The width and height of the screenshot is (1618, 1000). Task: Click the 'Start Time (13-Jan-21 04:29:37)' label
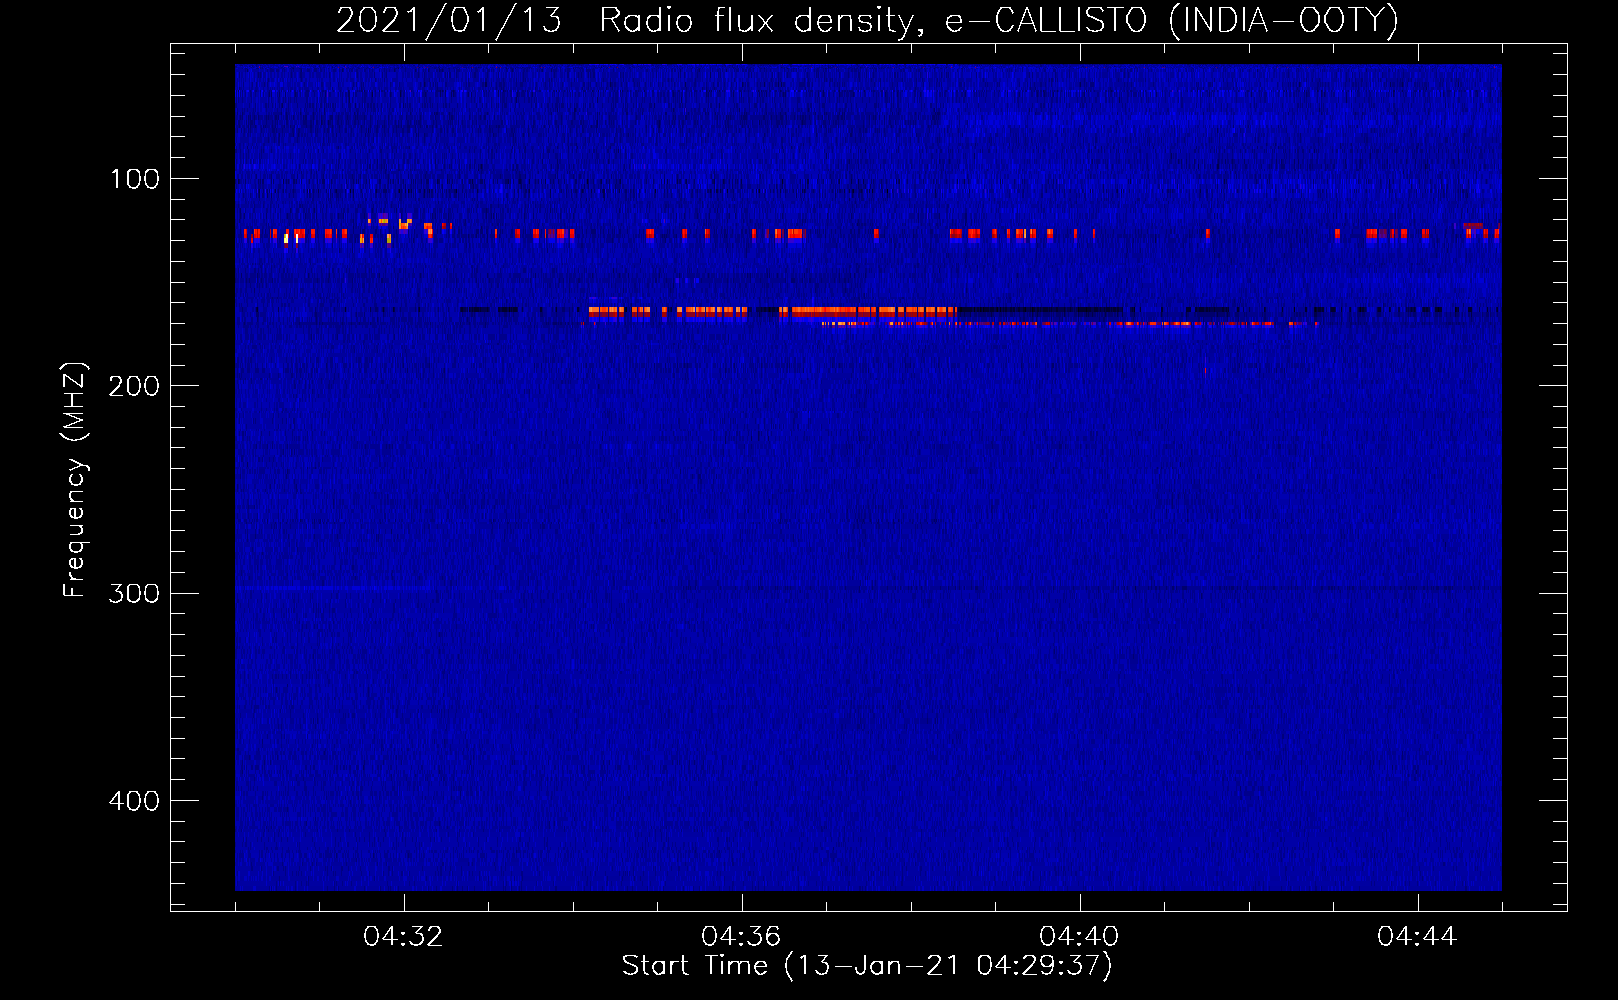tap(867, 966)
